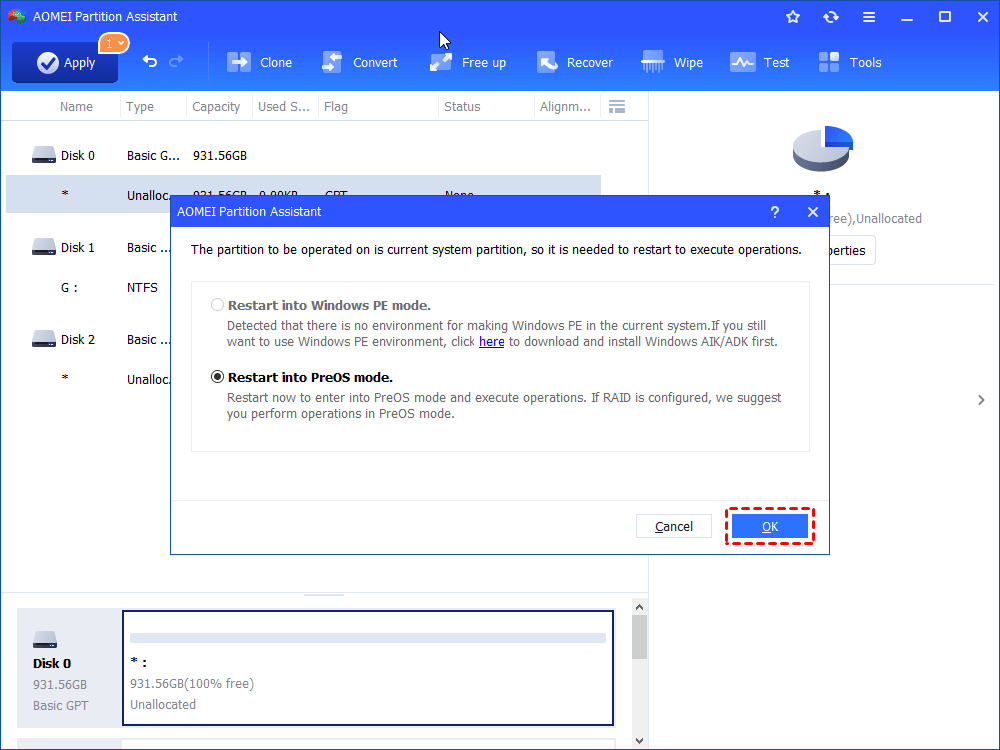
Task: Click the 'here' link to download AIK/ADK
Action: pos(491,342)
